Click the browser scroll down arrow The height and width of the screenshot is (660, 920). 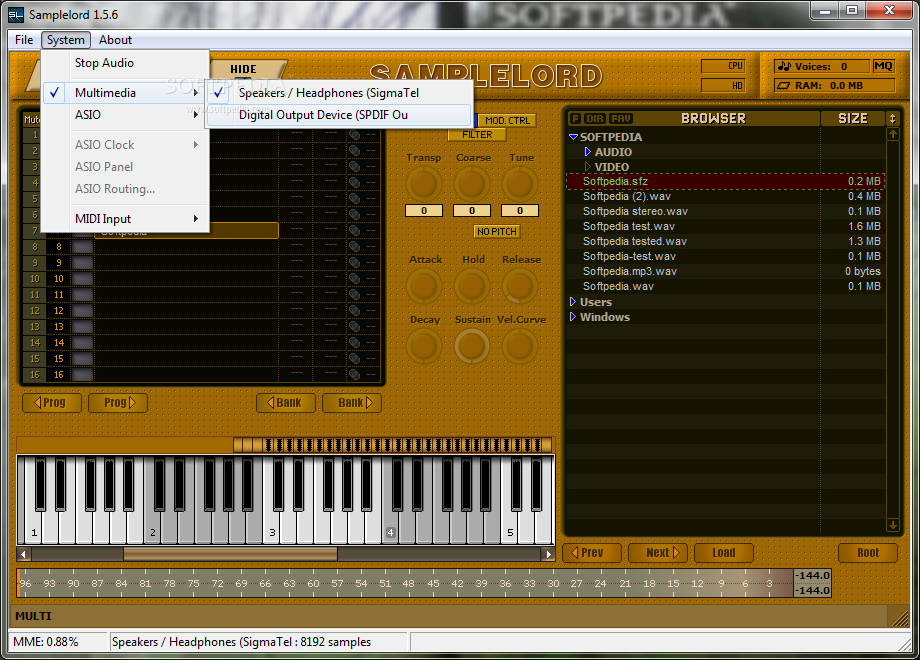pyautogui.click(x=892, y=525)
